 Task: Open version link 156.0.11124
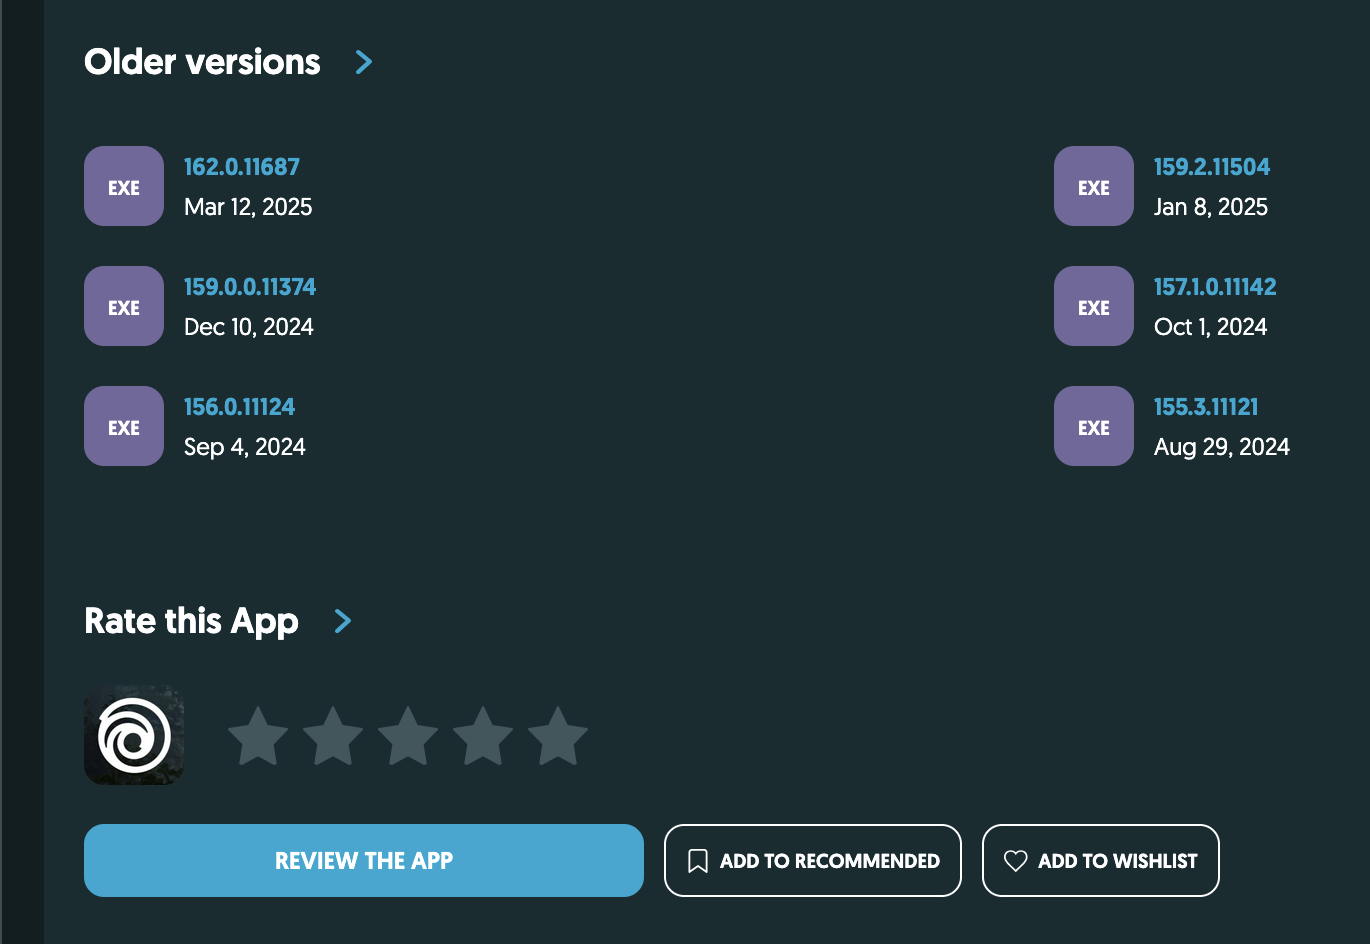239,407
